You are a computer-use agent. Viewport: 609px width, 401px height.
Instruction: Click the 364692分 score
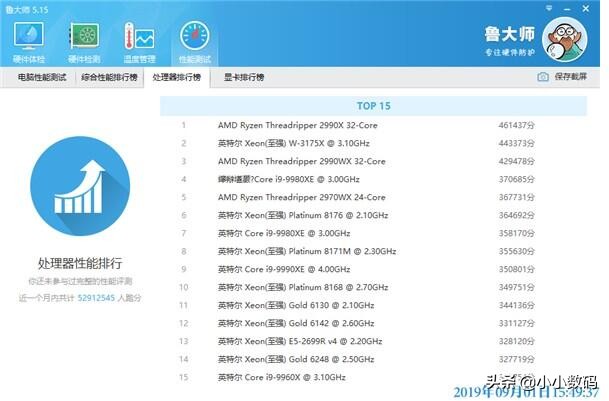pos(517,215)
